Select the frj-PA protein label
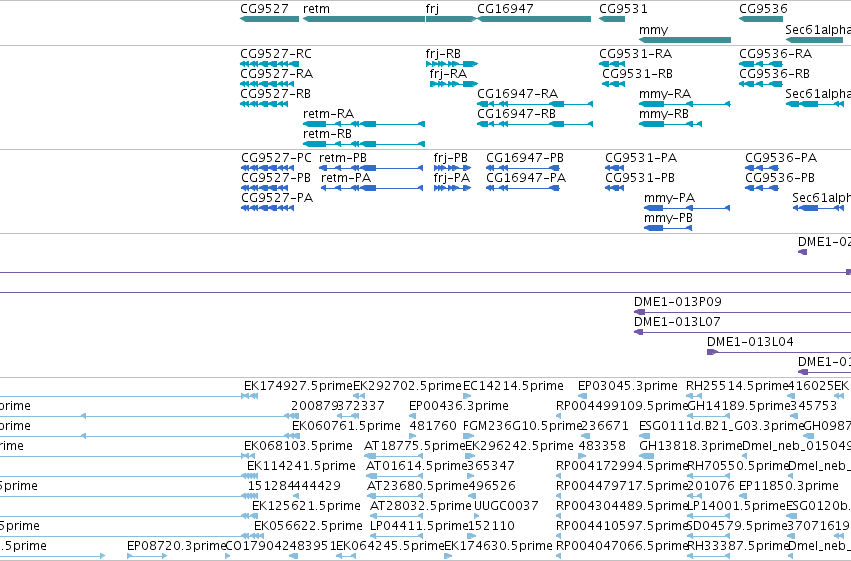Viewport: 851px width, 561px height. click(452, 178)
